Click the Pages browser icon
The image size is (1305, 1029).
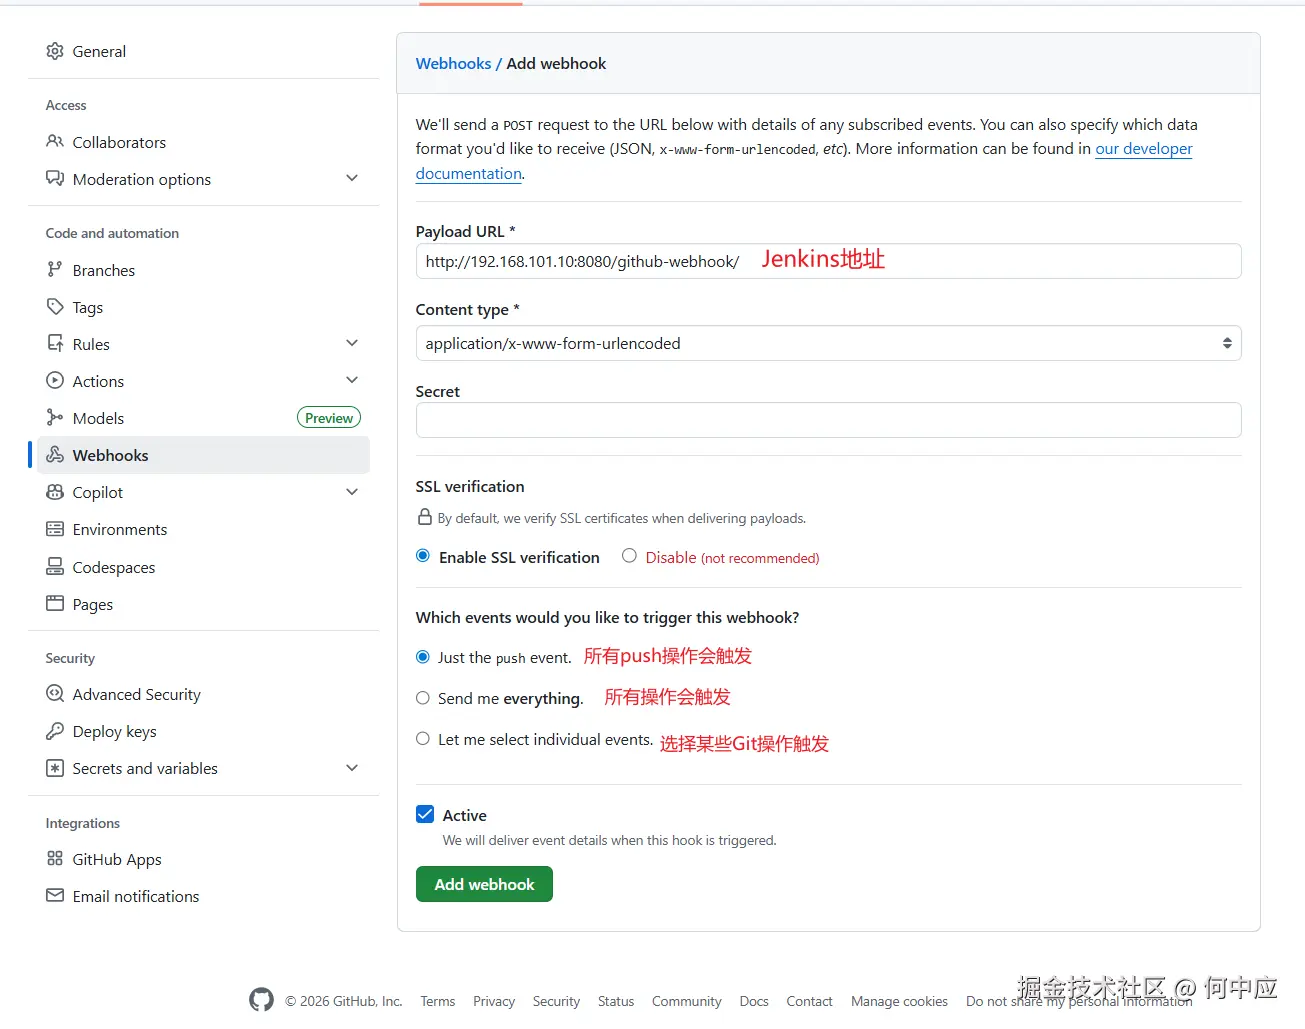[55, 604]
